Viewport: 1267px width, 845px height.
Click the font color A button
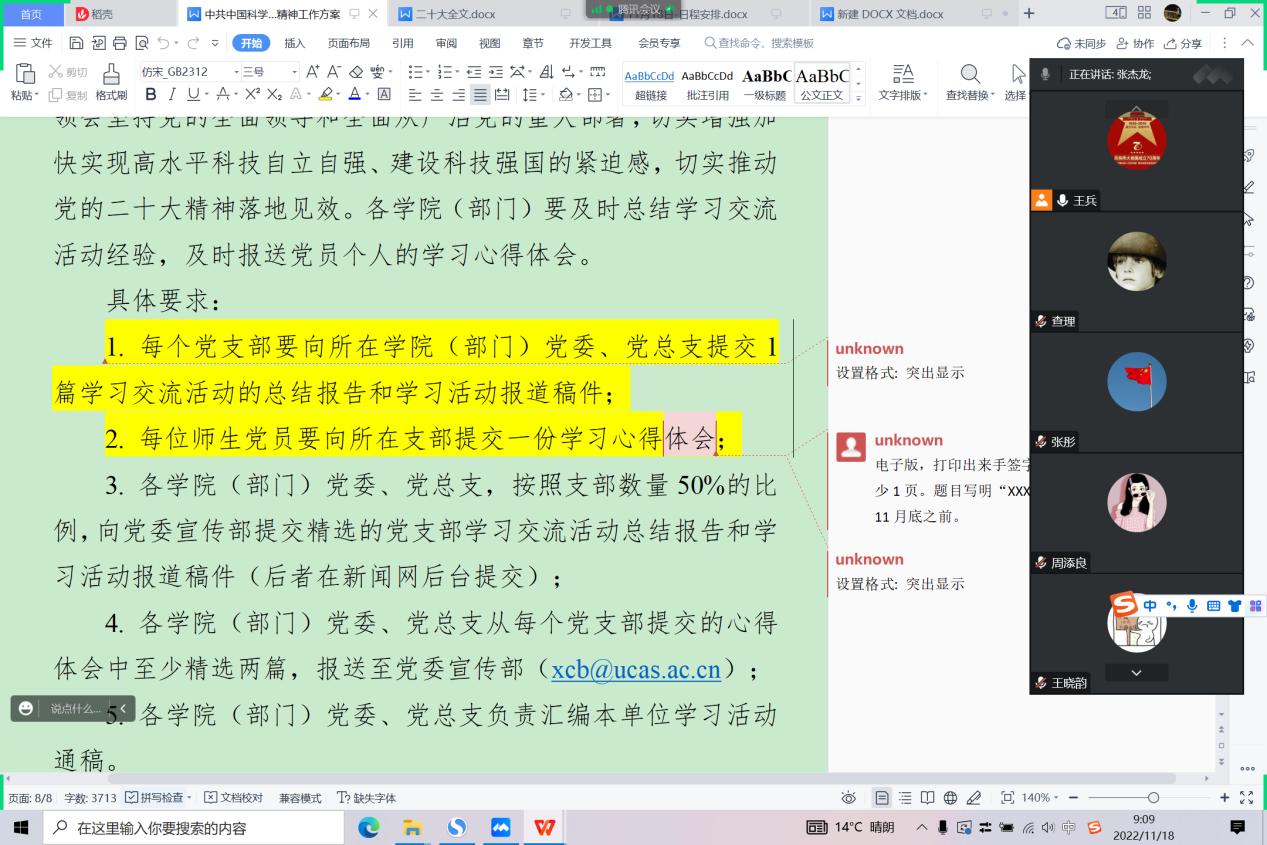pos(353,94)
